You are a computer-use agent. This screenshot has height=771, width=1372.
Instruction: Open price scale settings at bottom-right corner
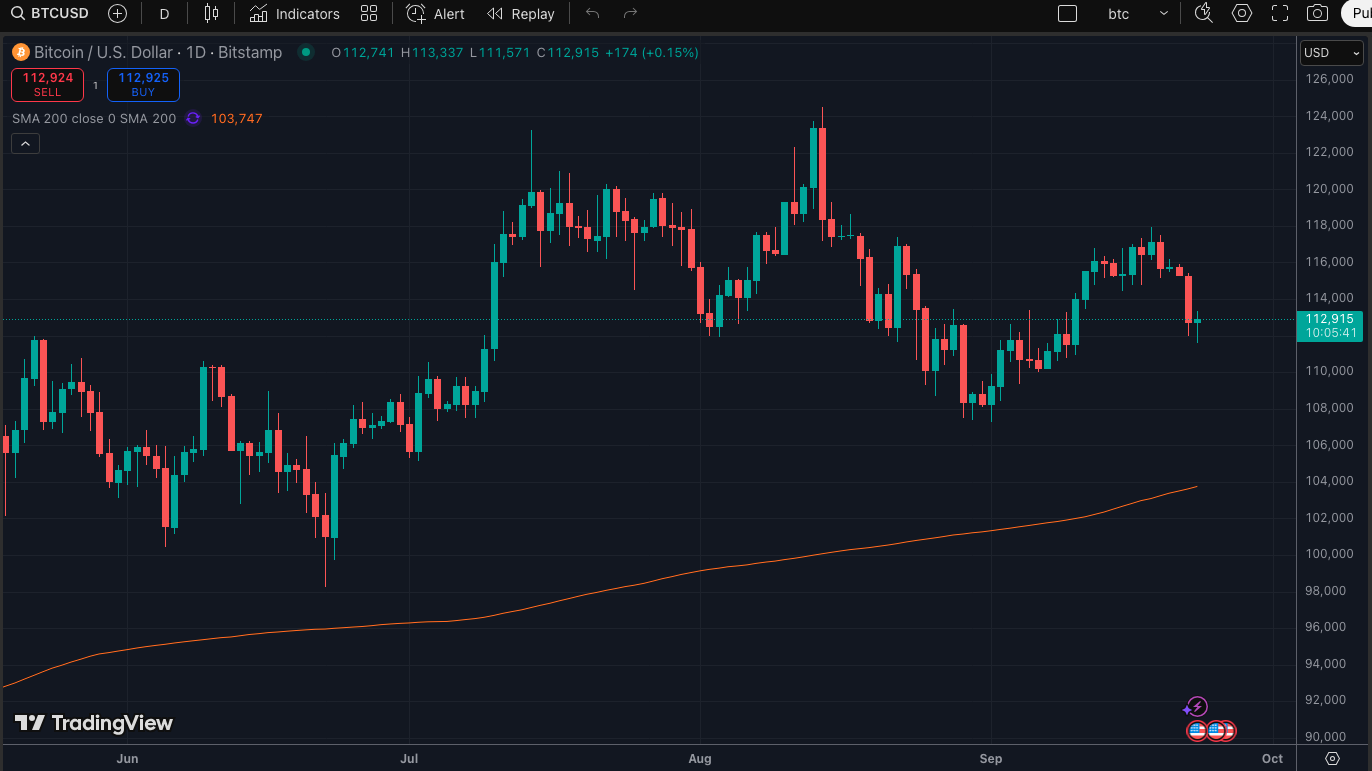click(x=1332, y=758)
